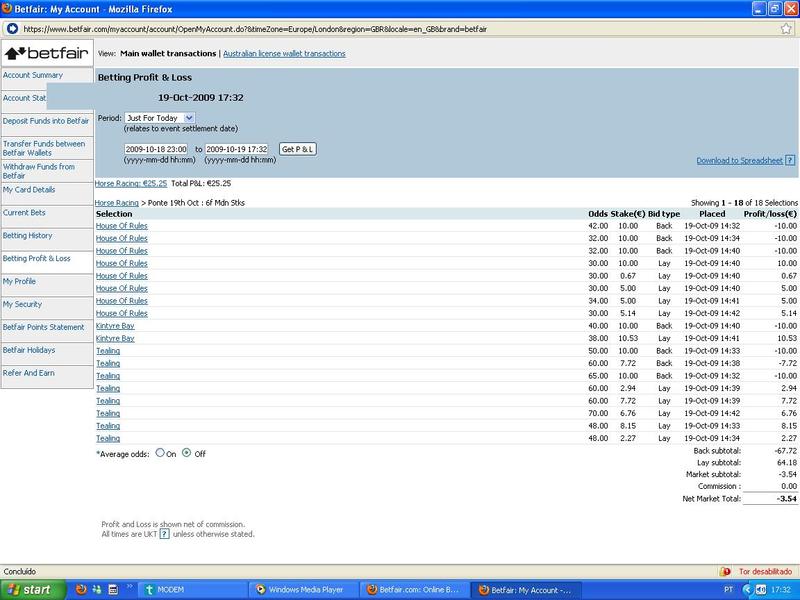800x600 pixels.
Task: Switch to MODEM taskbar window
Action: 193,590
